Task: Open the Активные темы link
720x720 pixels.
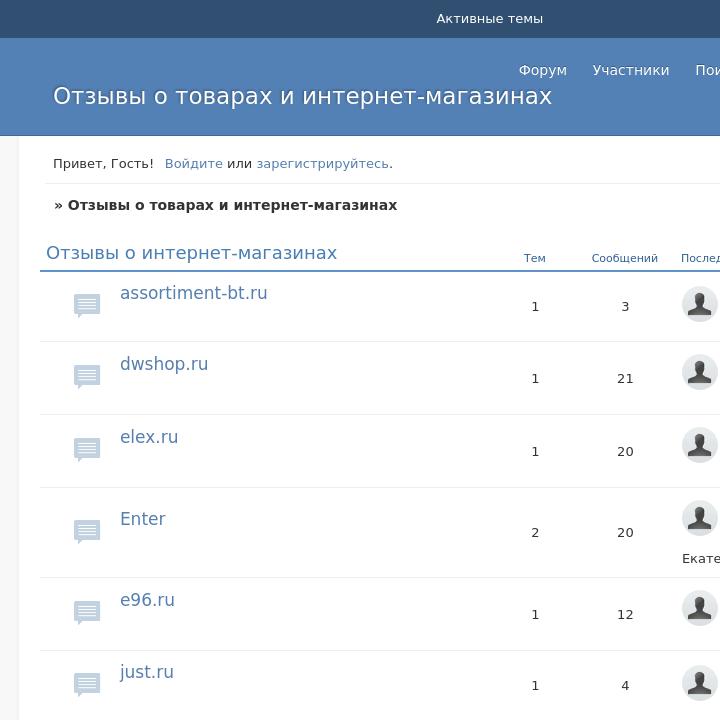Action: (489, 19)
